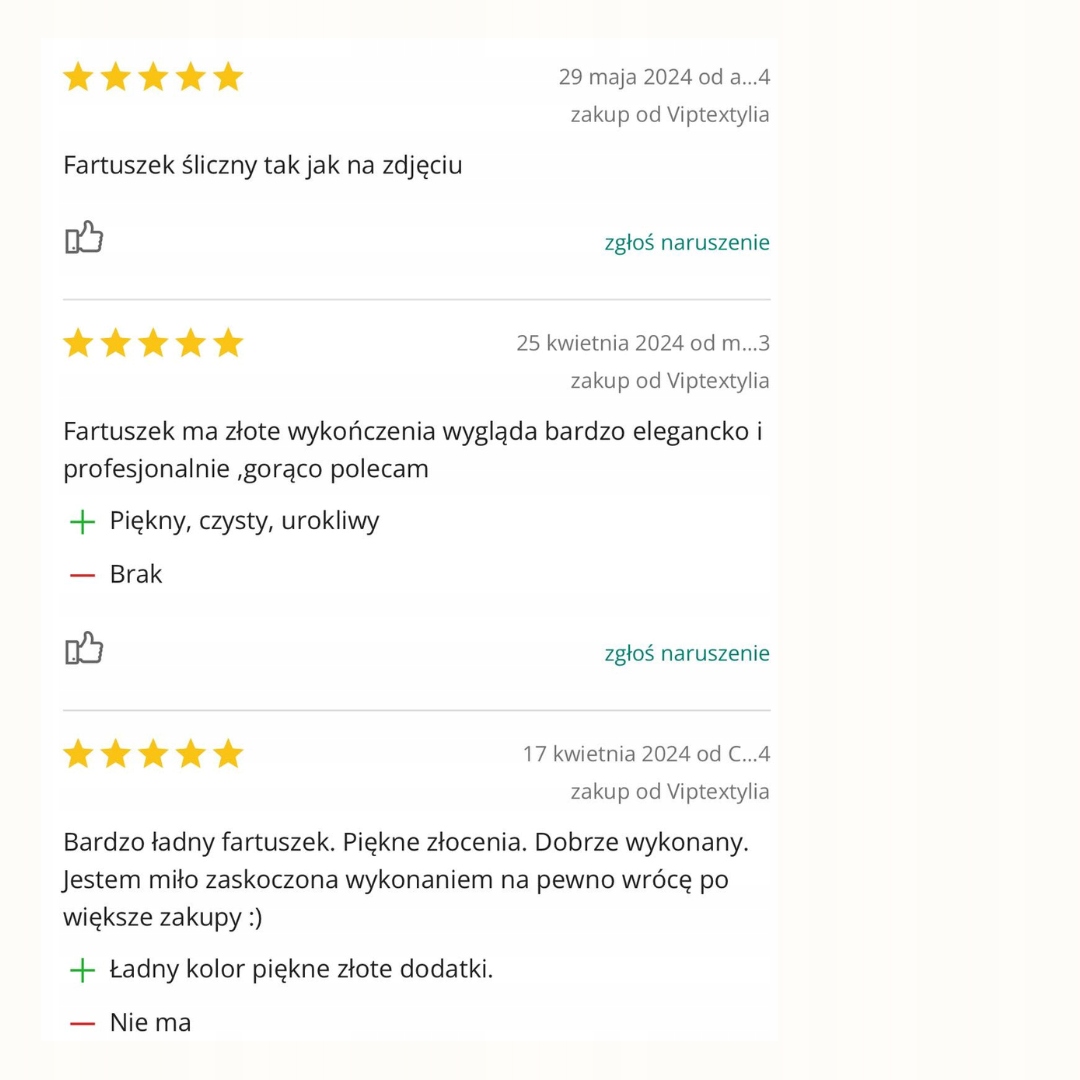1080x1080 pixels.
Task: Select "zakup od Viptextylia" under 17 kwietnia review
Action: pos(670,791)
